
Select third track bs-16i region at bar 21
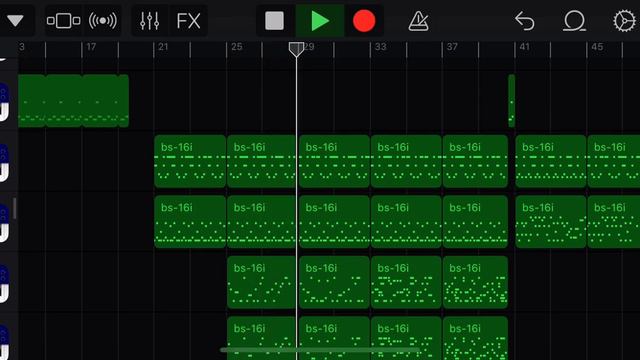(190, 222)
